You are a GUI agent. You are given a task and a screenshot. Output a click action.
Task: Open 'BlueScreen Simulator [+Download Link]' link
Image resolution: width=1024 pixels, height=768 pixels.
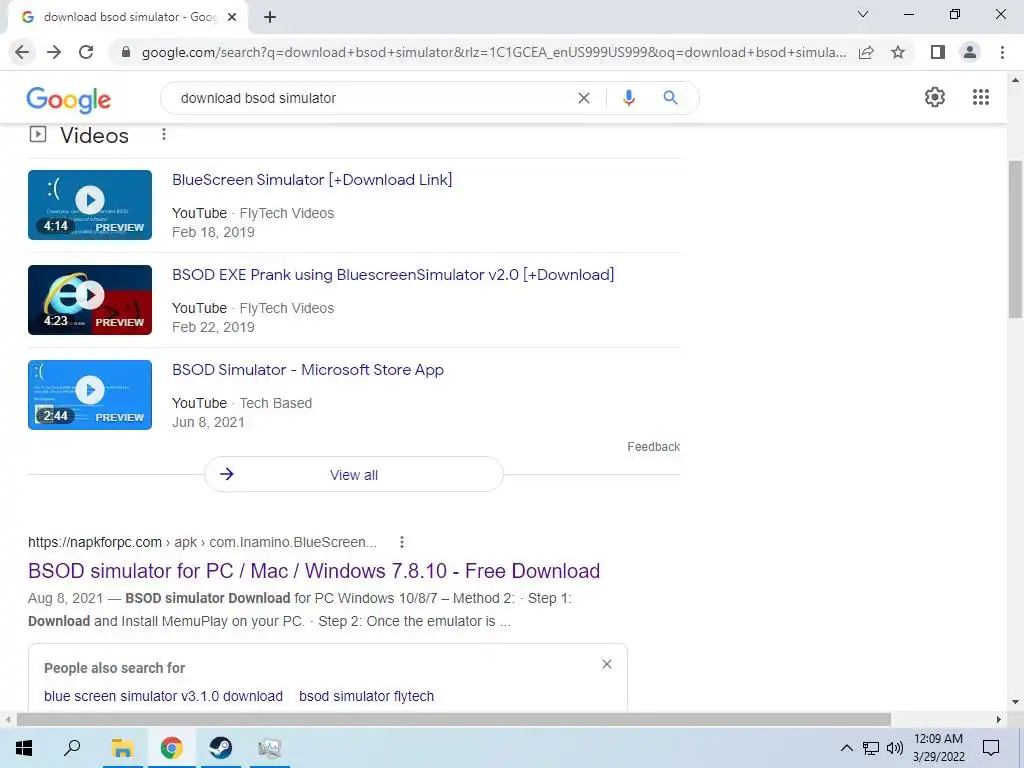point(312,180)
